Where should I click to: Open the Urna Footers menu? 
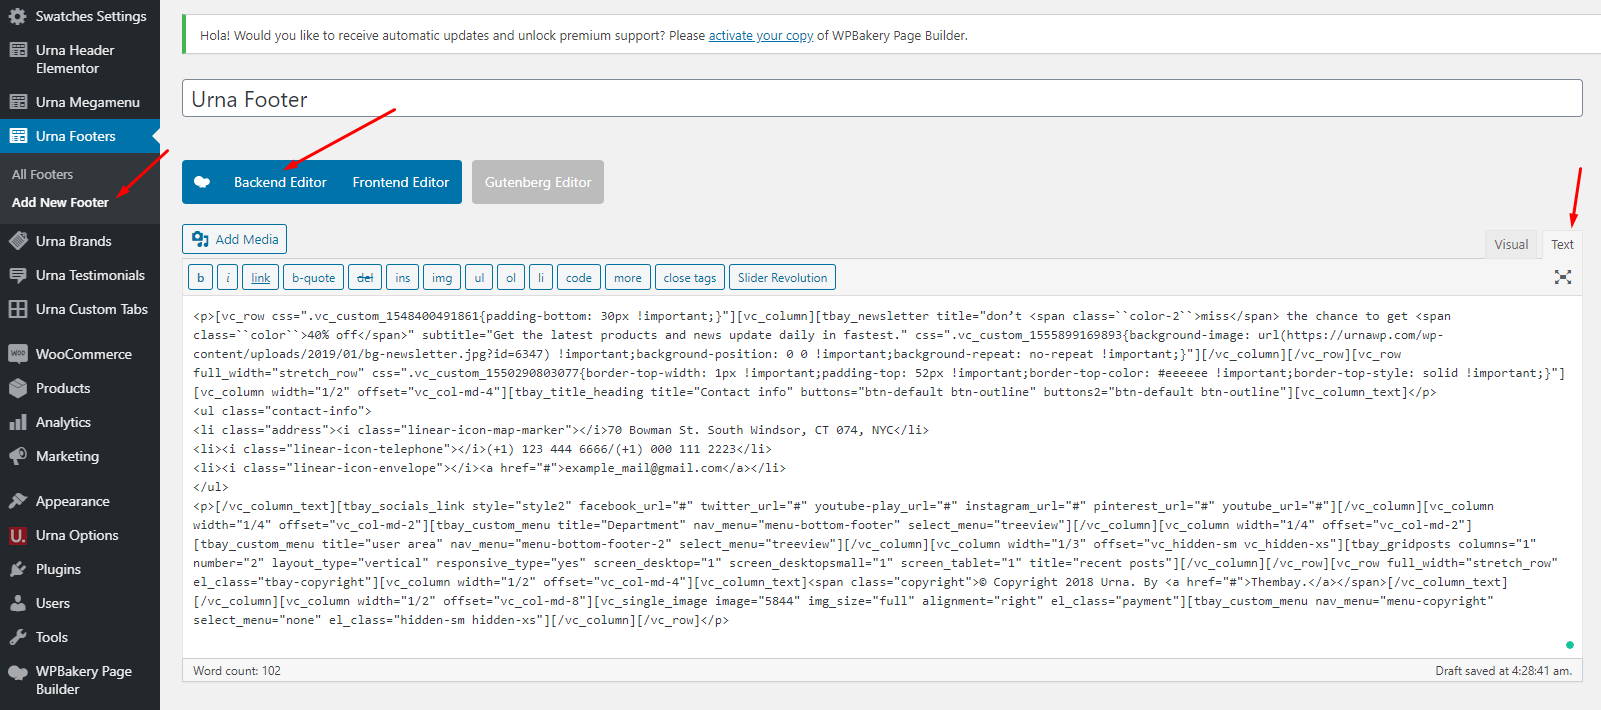click(80, 136)
